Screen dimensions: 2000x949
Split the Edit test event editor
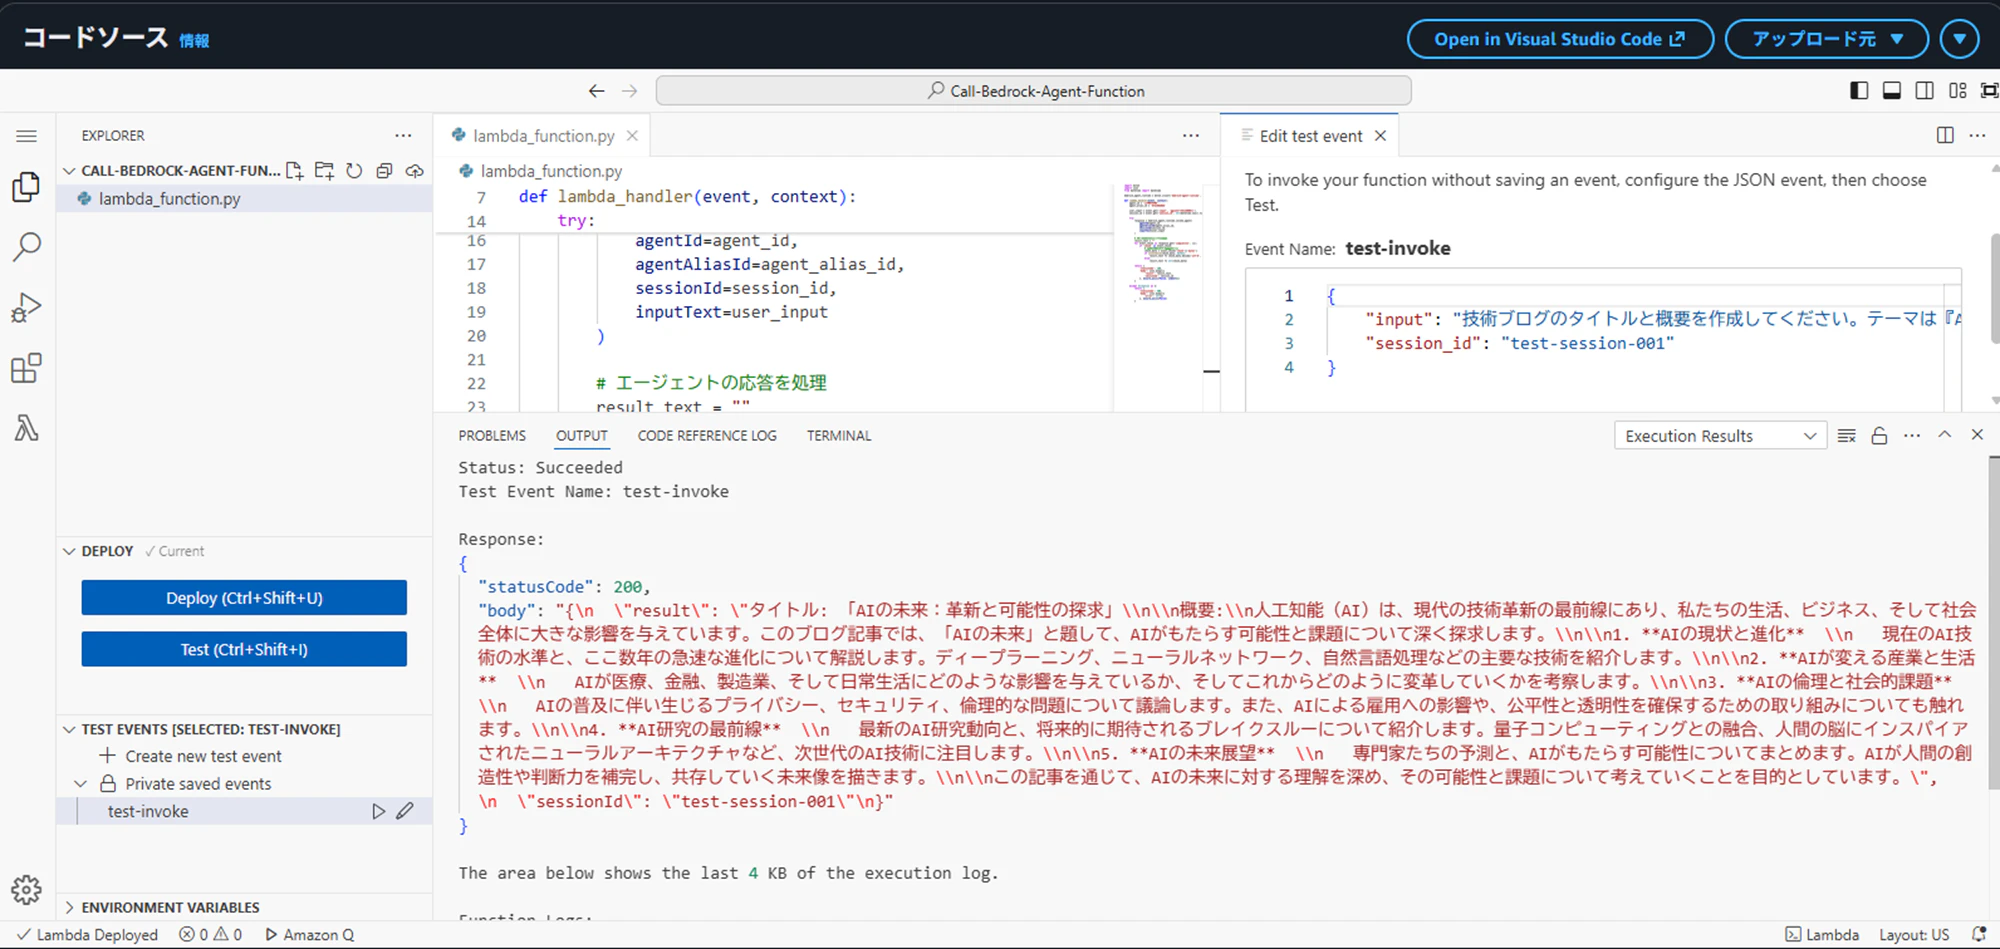1945,135
